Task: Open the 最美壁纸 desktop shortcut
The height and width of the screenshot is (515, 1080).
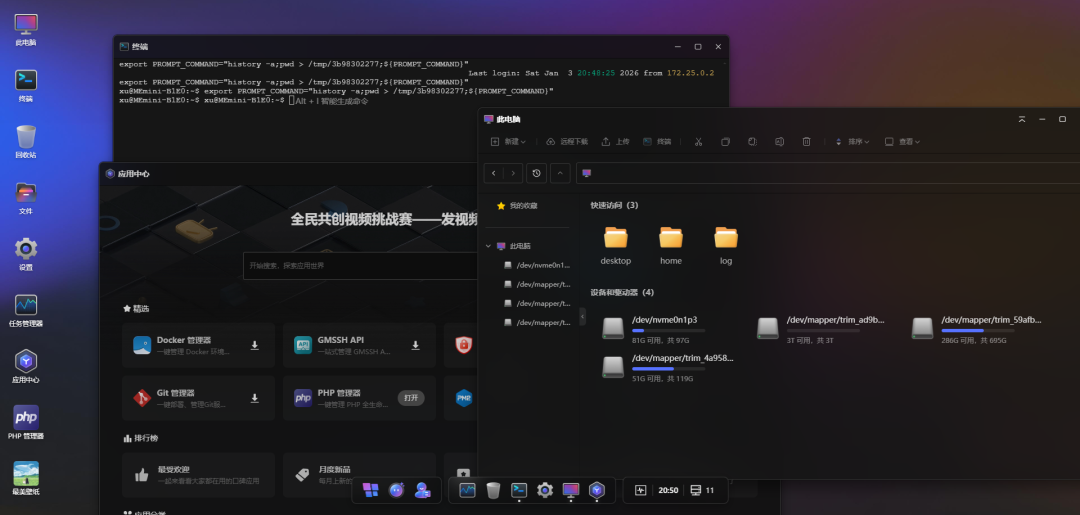Action: (26, 479)
